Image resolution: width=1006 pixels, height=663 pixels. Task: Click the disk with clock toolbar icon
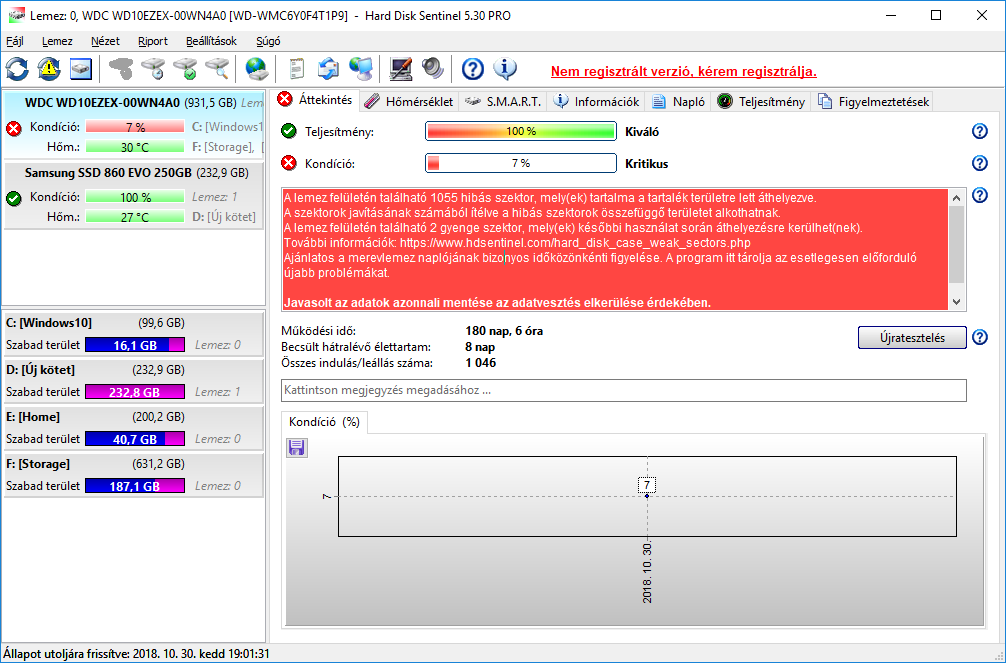(153, 69)
